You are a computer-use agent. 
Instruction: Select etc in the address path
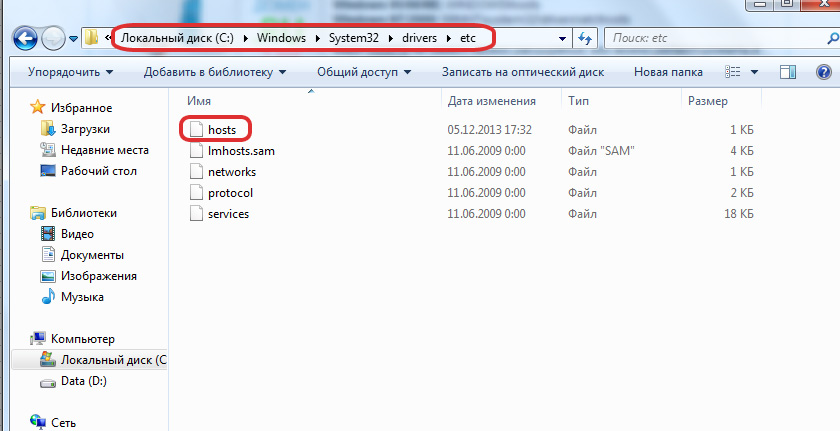point(468,38)
